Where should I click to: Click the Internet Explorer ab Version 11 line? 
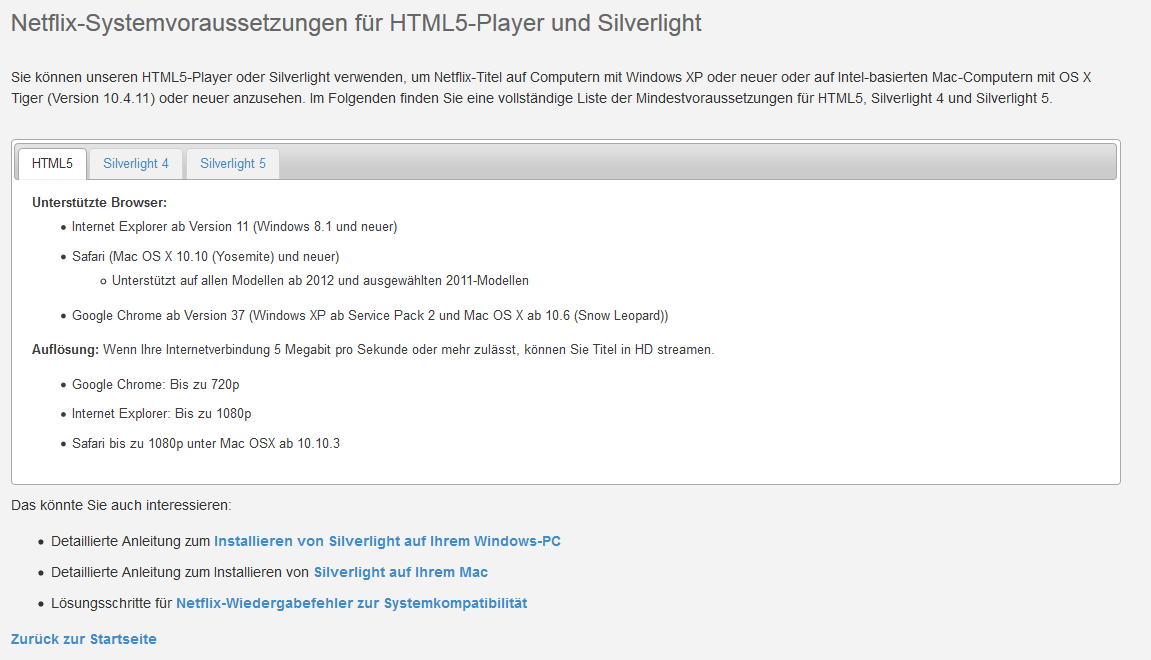[234, 227]
